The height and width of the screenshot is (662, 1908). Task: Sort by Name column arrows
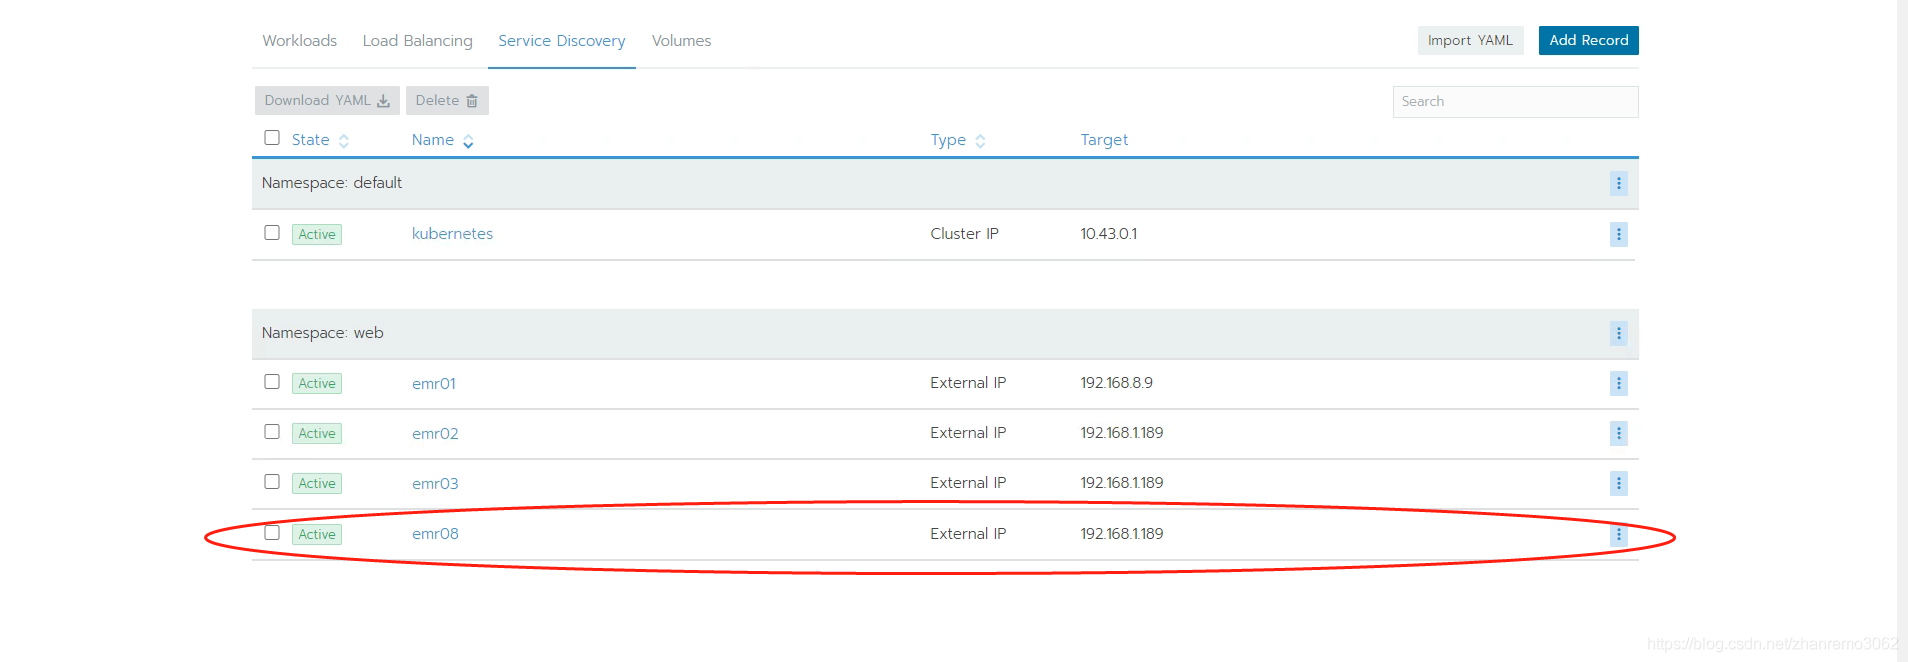[x=468, y=141]
